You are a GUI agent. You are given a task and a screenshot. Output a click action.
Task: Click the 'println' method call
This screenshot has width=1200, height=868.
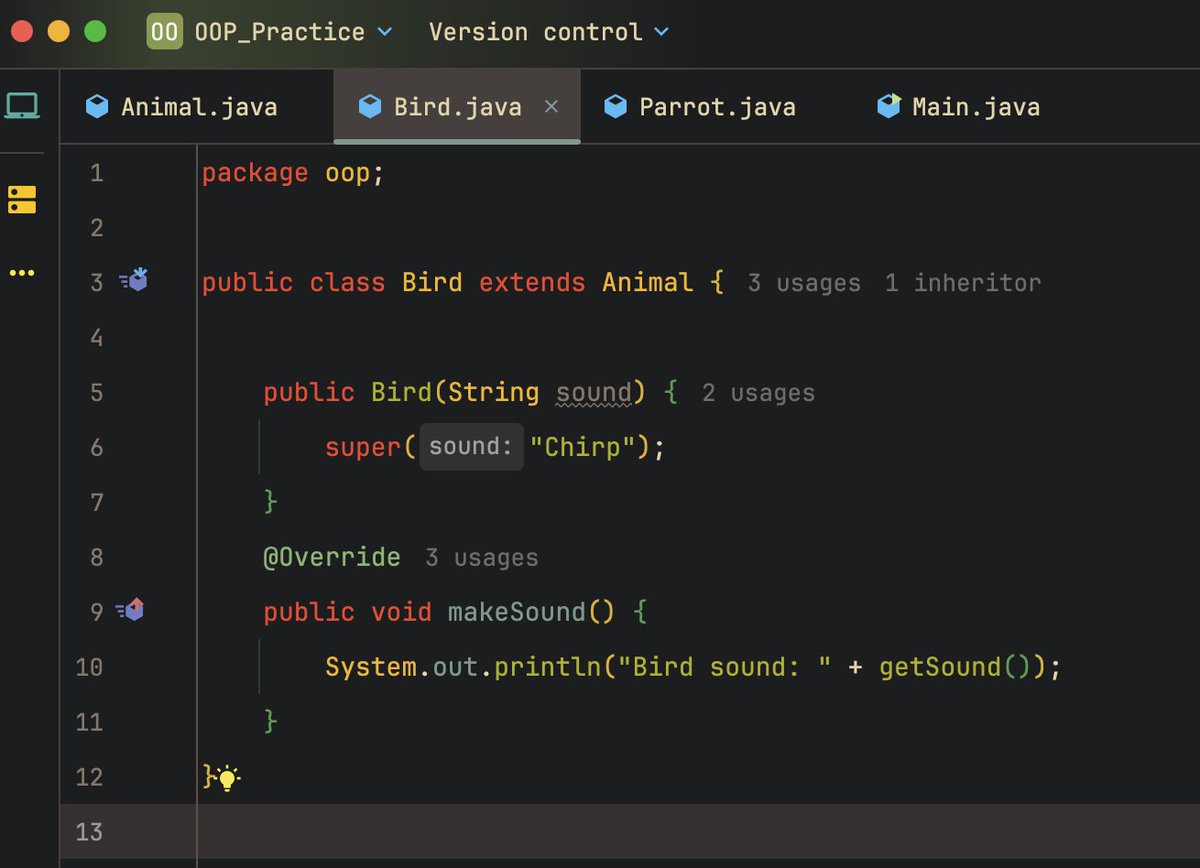click(548, 667)
